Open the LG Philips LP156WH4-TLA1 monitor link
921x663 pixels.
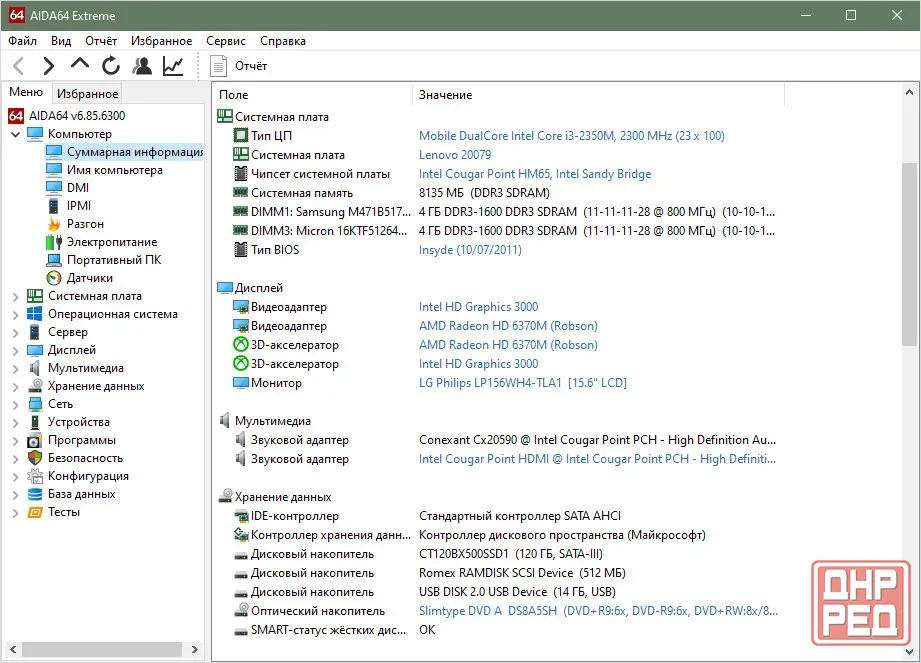(x=522, y=383)
